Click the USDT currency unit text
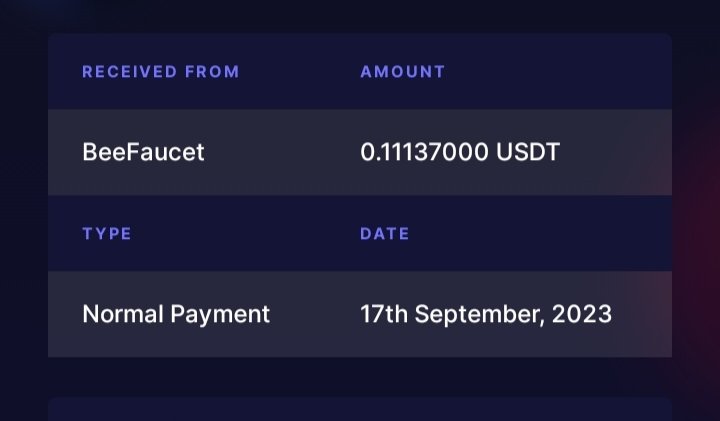 click(528, 152)
